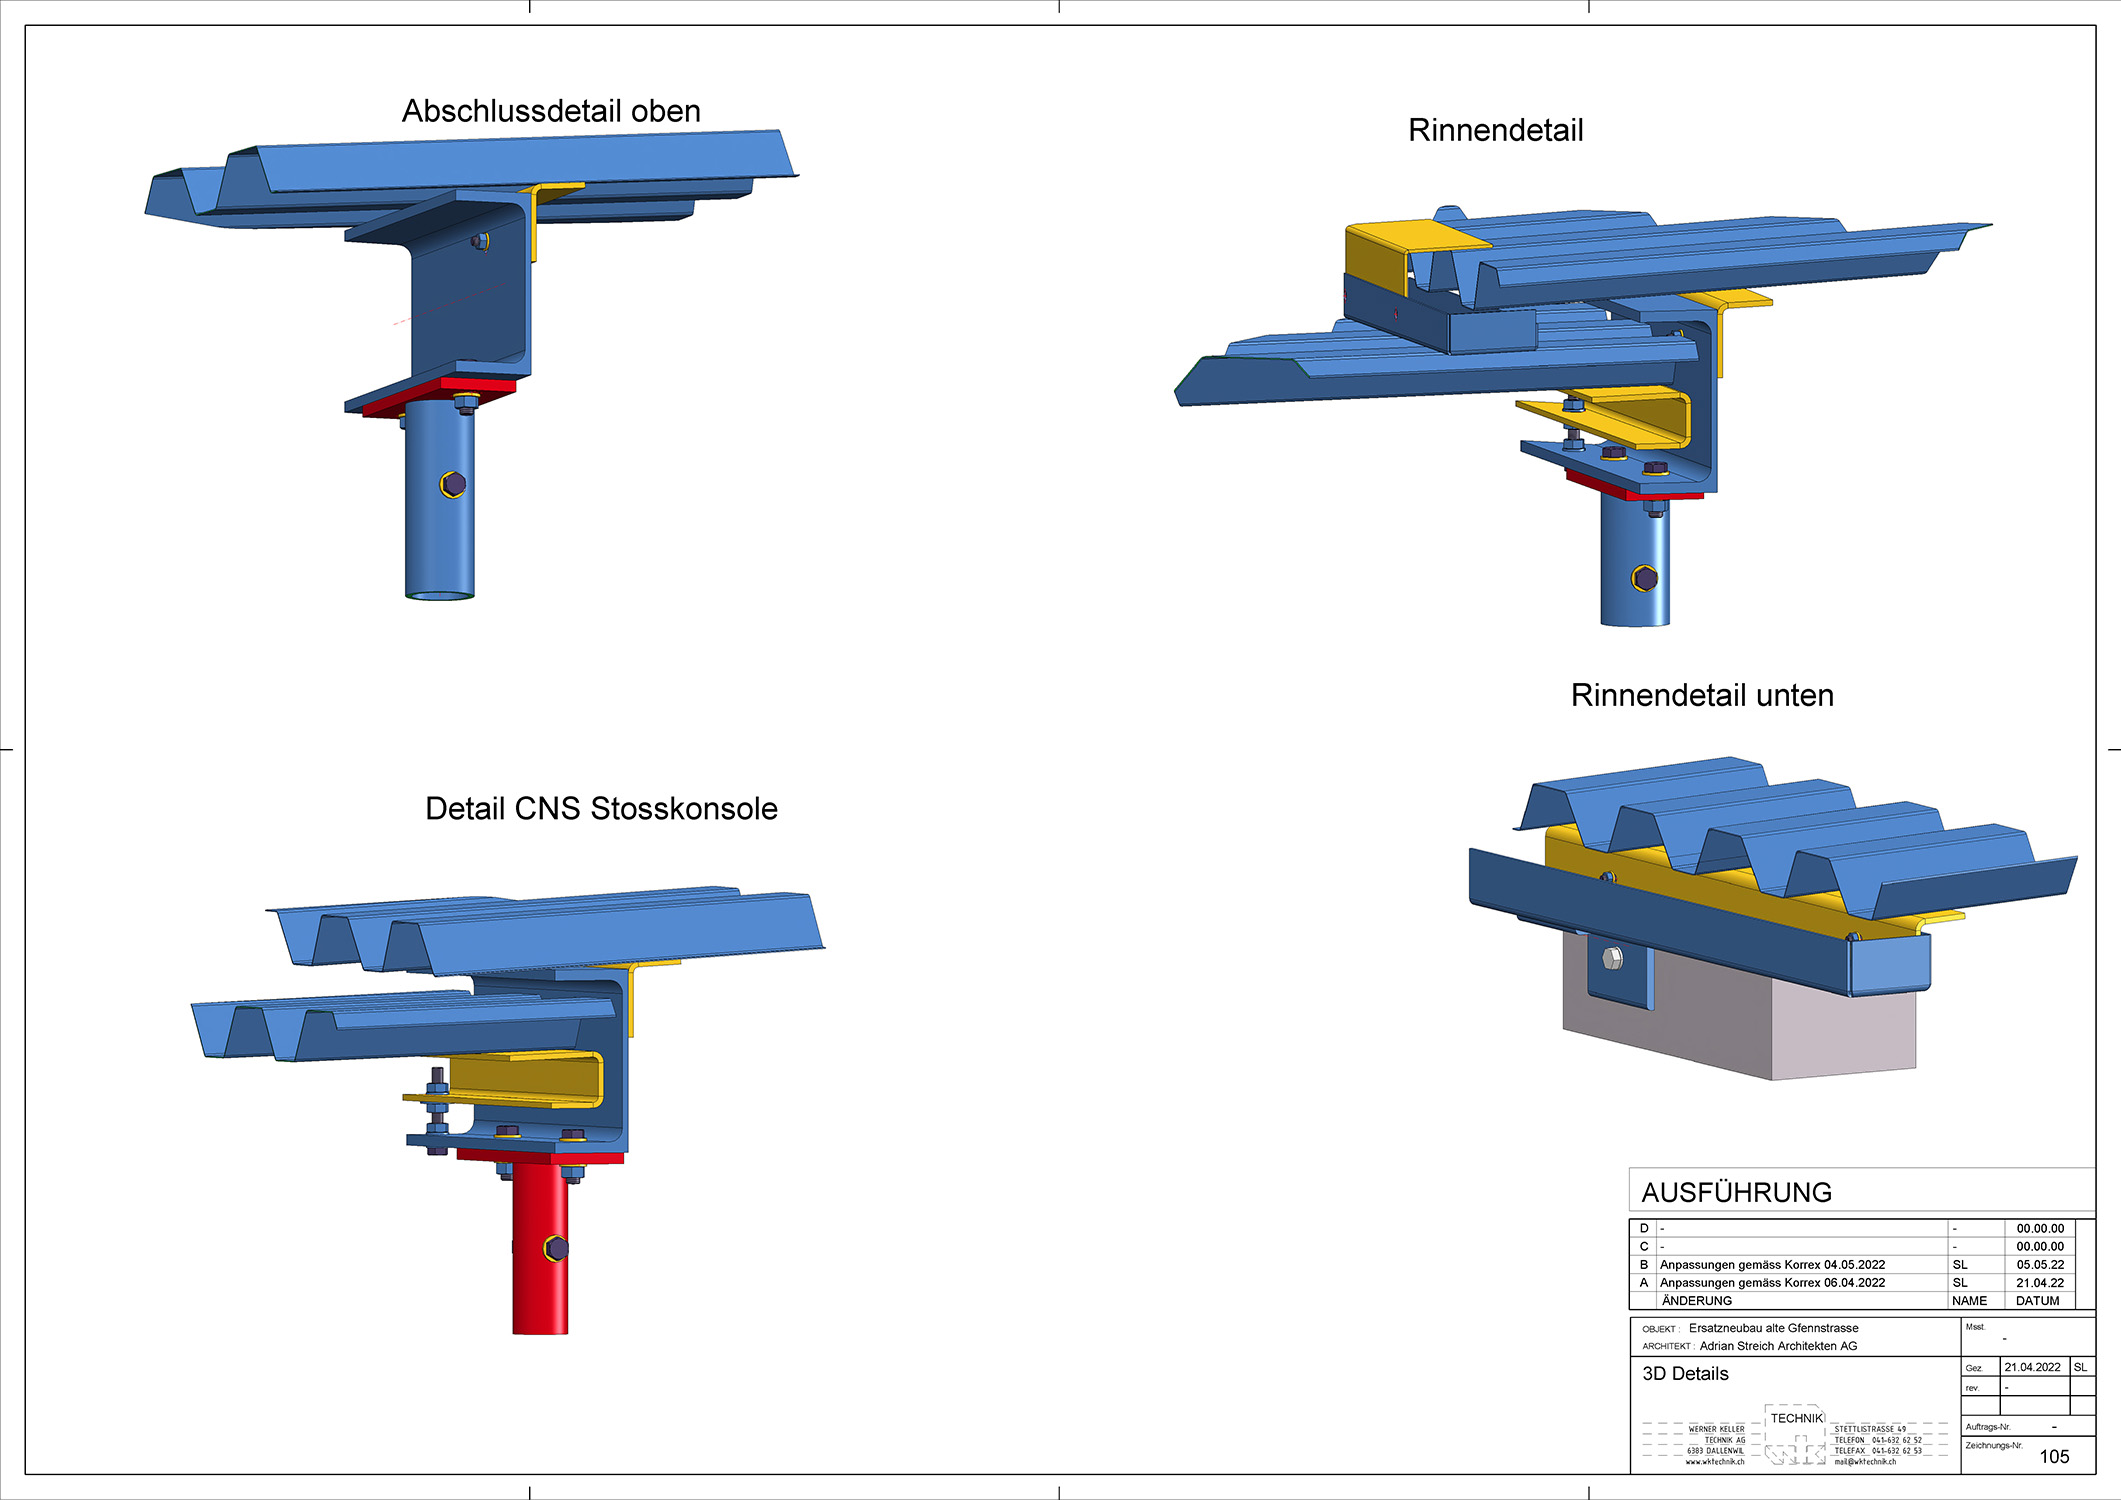Click the blue round post in Abschlussdetail oben

point(440,500)
